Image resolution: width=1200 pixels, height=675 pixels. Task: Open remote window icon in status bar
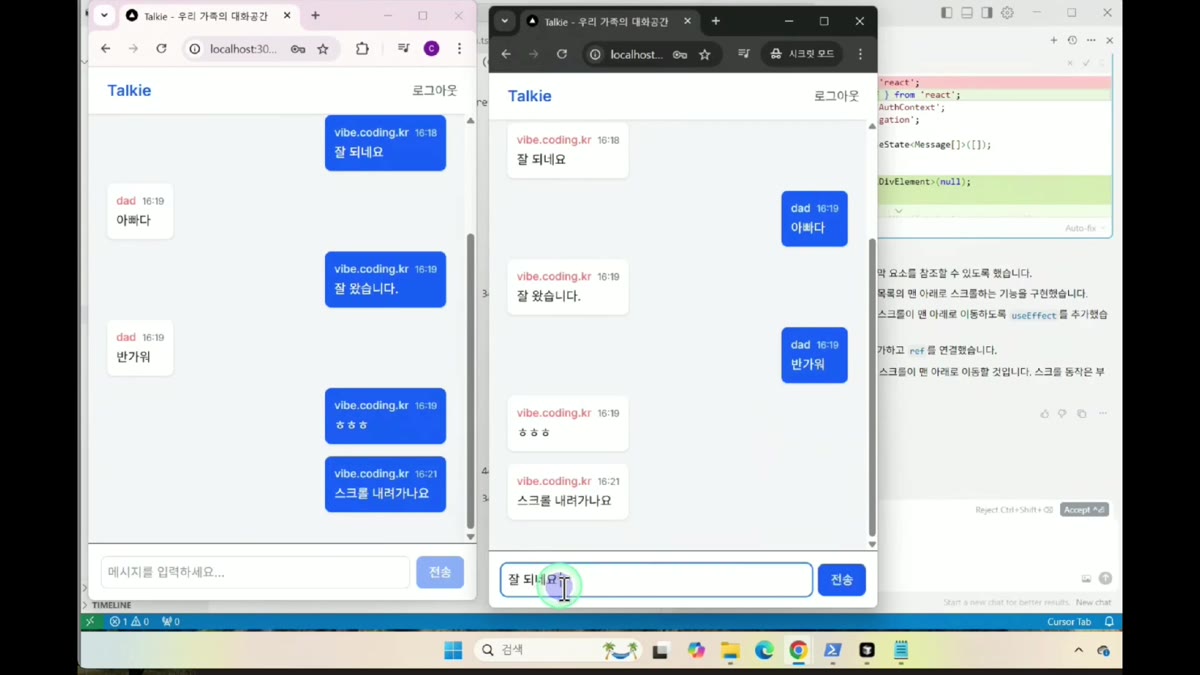(x=90, y=622)
